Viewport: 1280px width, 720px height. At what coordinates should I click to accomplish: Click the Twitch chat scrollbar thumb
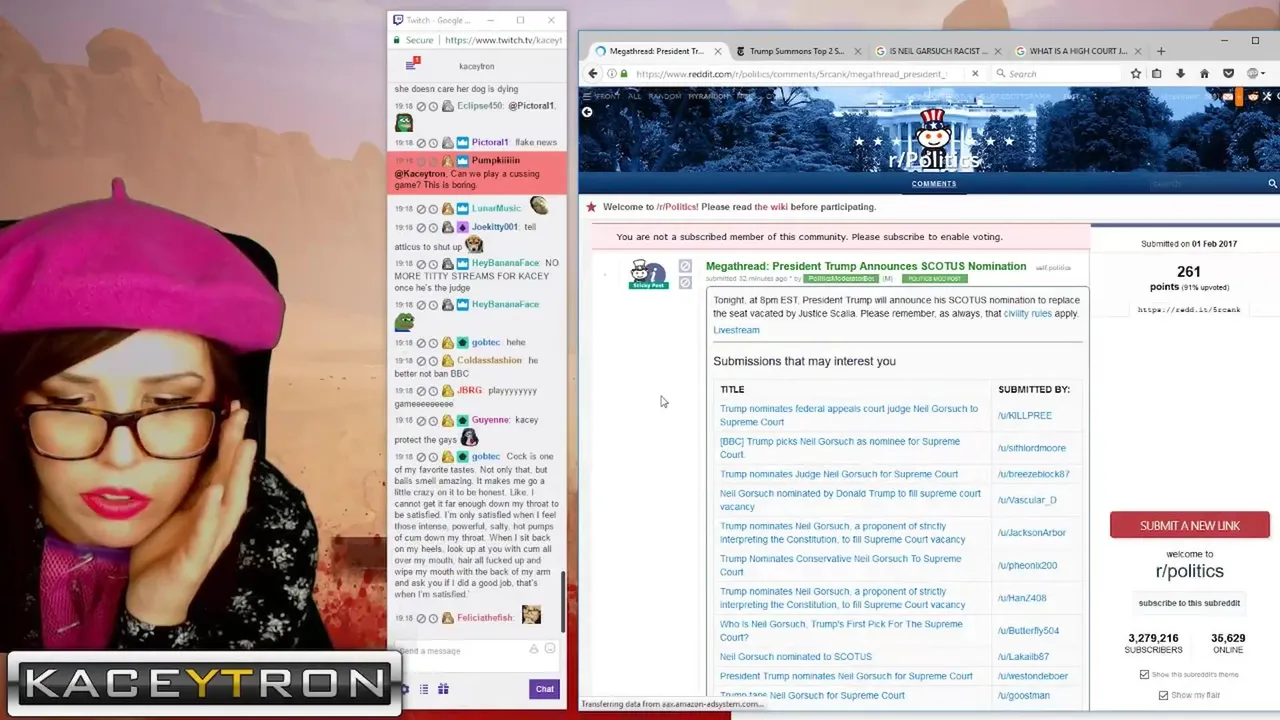(563, 602)
